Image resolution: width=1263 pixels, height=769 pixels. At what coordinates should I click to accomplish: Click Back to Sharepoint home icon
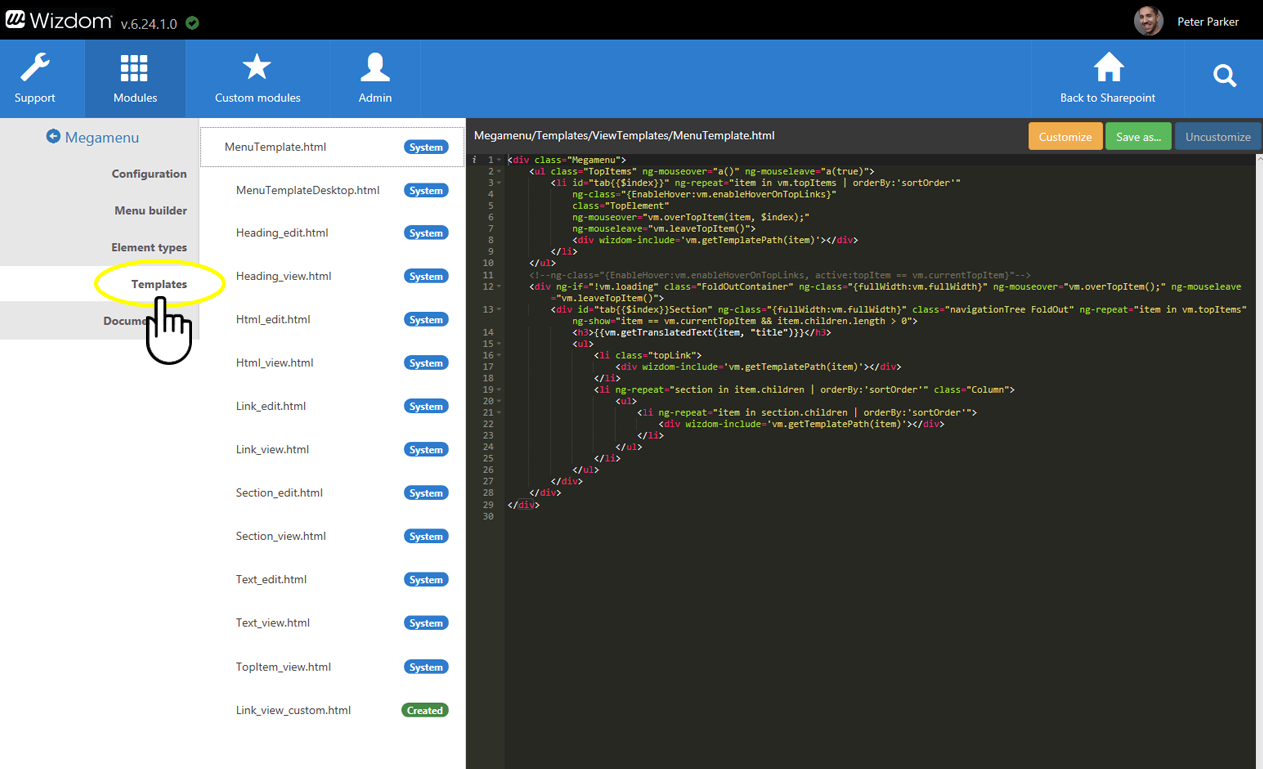tap(1107, 68)
